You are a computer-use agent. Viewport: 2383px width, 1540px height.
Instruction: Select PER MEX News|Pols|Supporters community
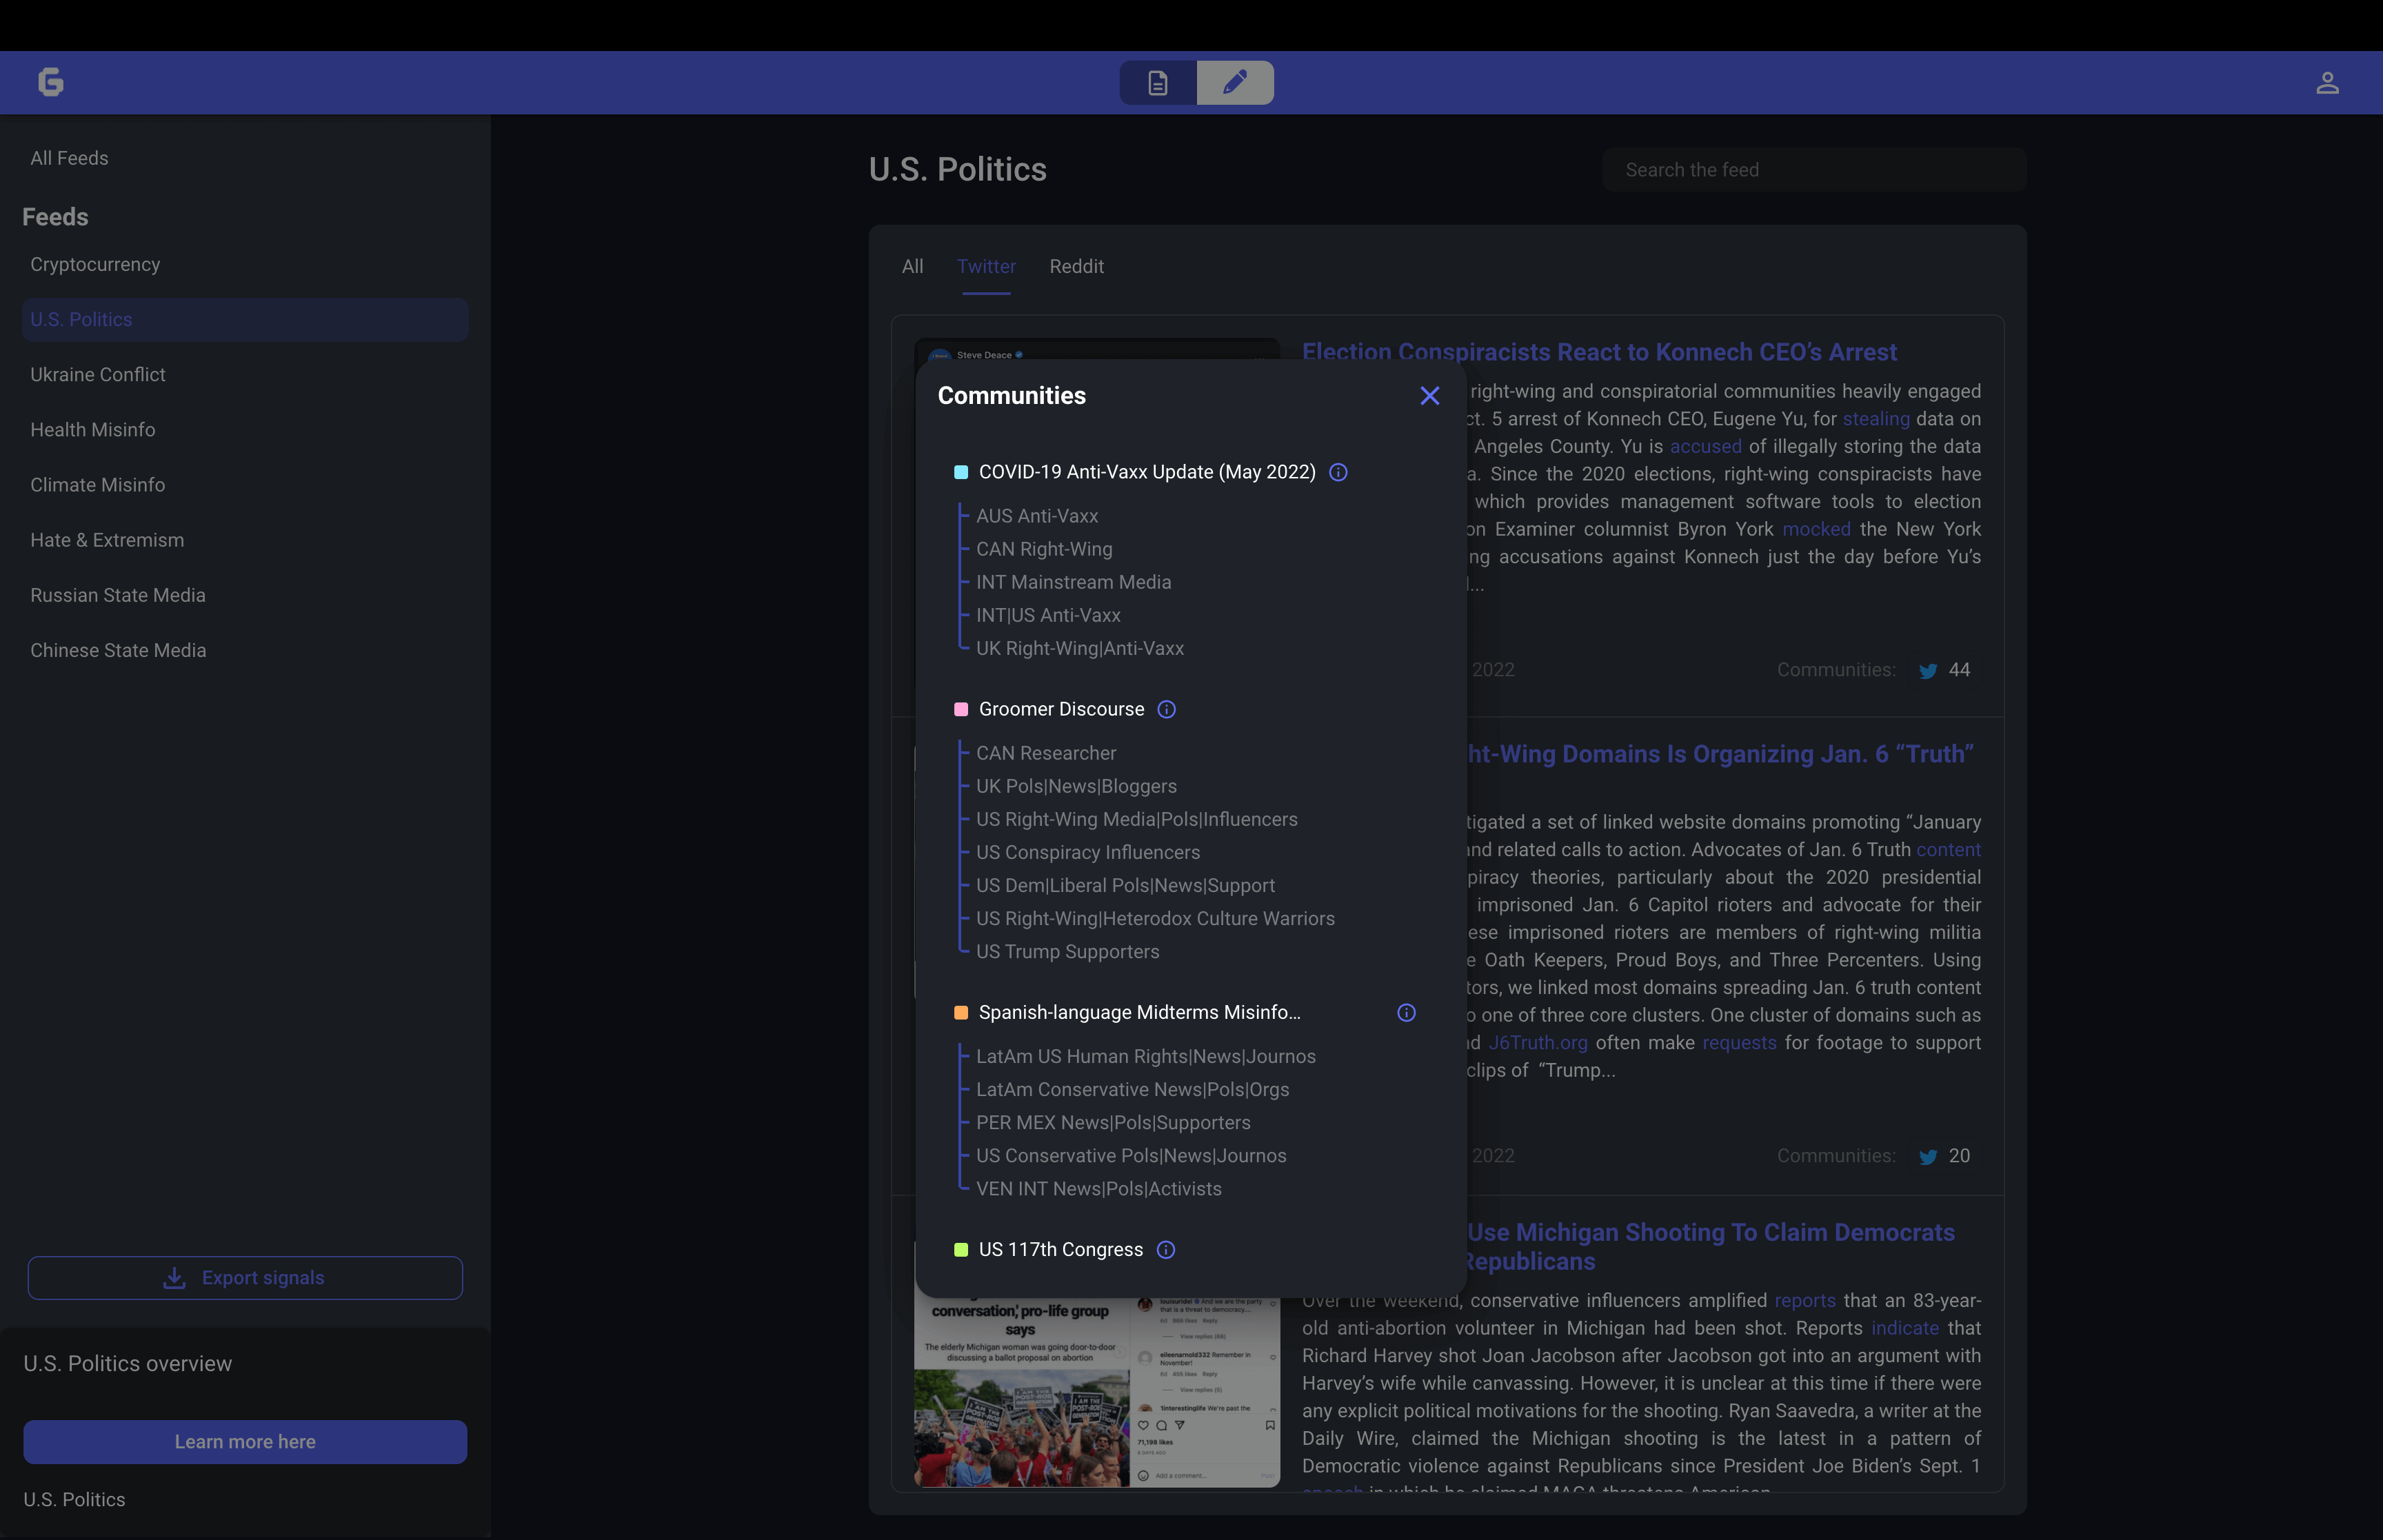tap(1113, 1122)
